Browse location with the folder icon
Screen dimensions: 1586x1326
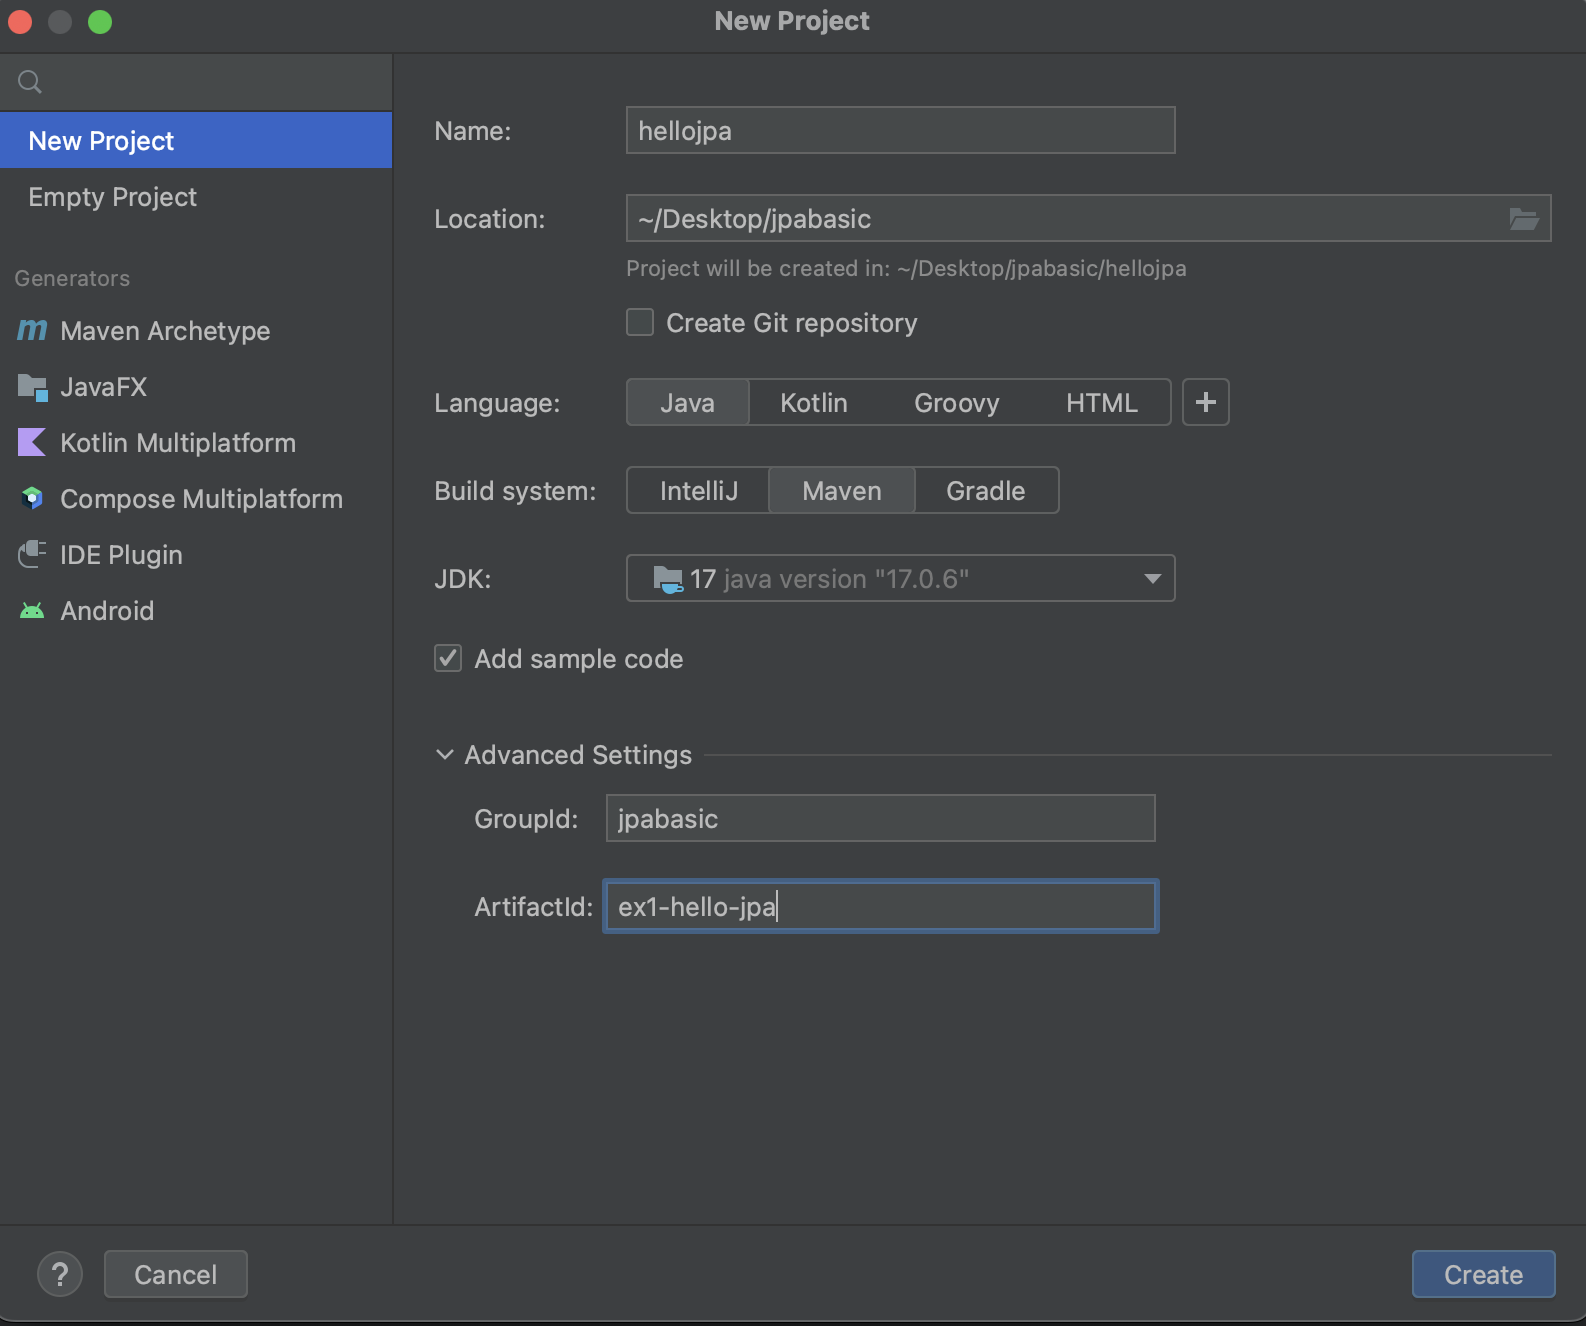click(1524, 219)
